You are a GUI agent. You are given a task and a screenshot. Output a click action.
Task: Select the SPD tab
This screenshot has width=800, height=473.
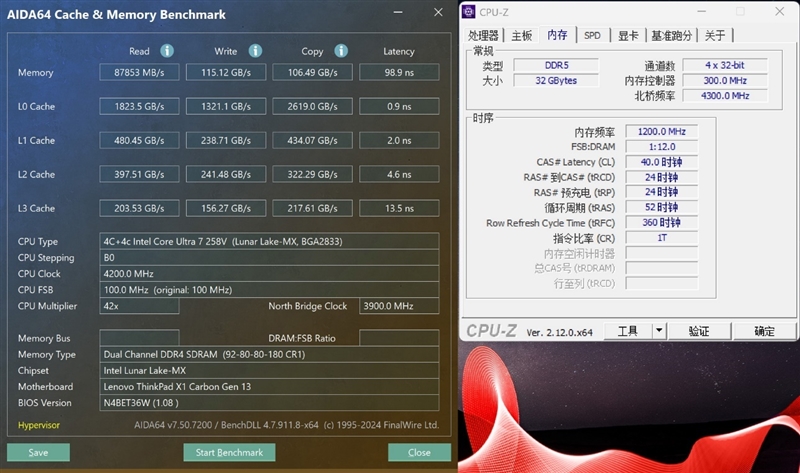pos(592,35)
